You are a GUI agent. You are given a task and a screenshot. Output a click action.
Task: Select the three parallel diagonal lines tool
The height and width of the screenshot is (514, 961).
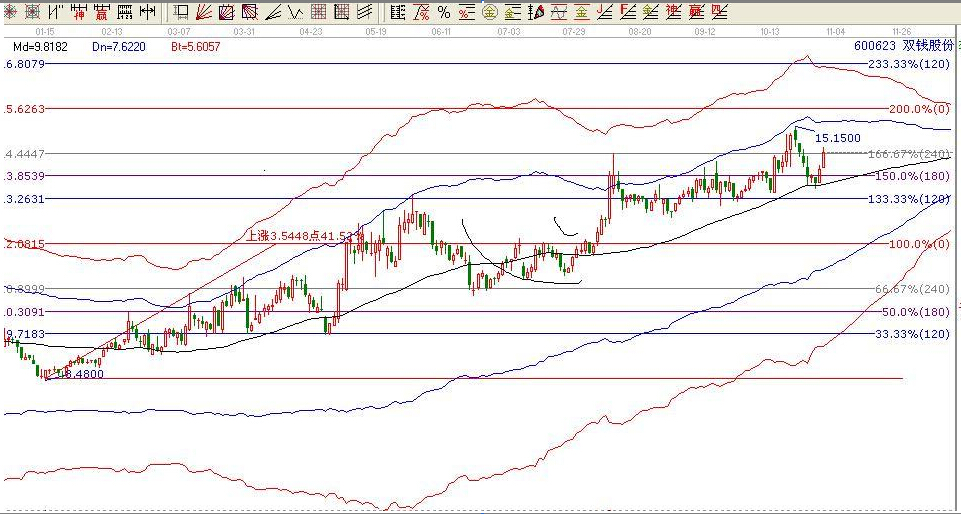click(x=365, y=12)
